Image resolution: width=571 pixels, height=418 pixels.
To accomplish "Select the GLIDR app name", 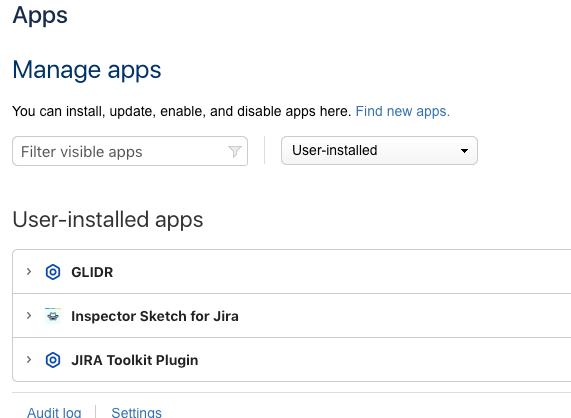I will pyautogui.click(x=92, y=272).
